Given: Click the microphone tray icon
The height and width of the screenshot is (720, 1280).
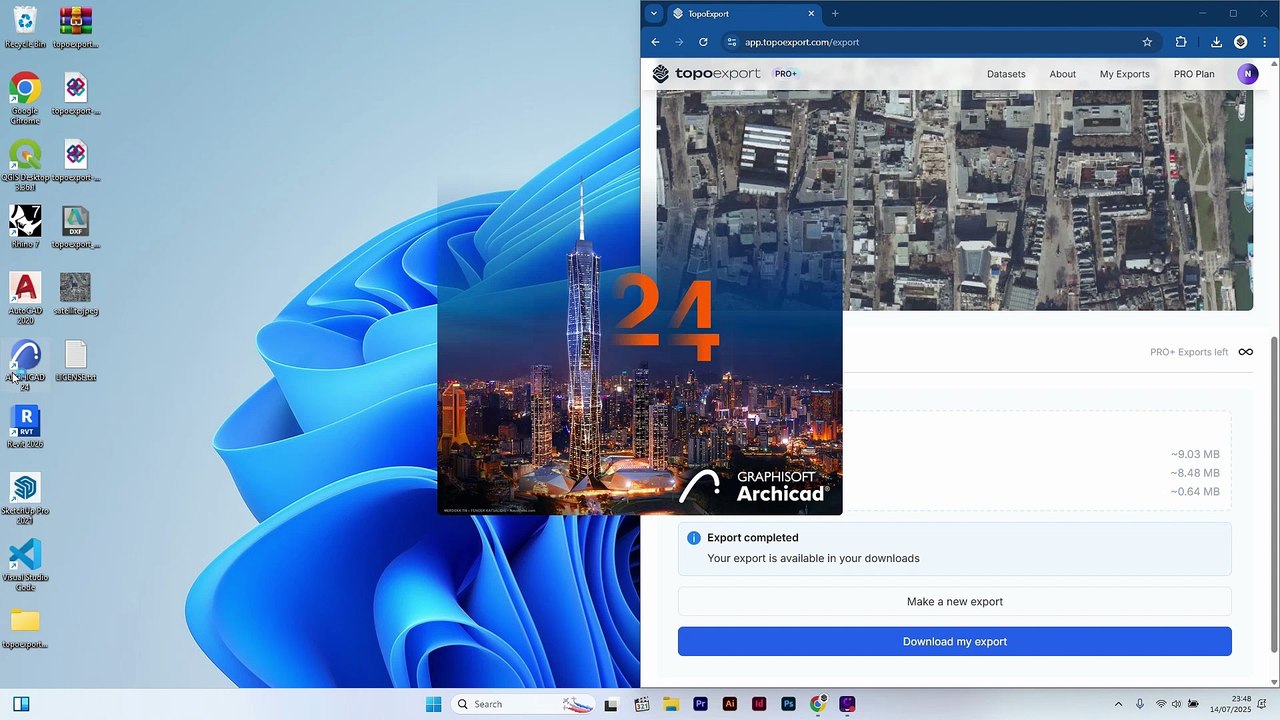Looking at the screenshot, I should click(x=1139, y=704).
